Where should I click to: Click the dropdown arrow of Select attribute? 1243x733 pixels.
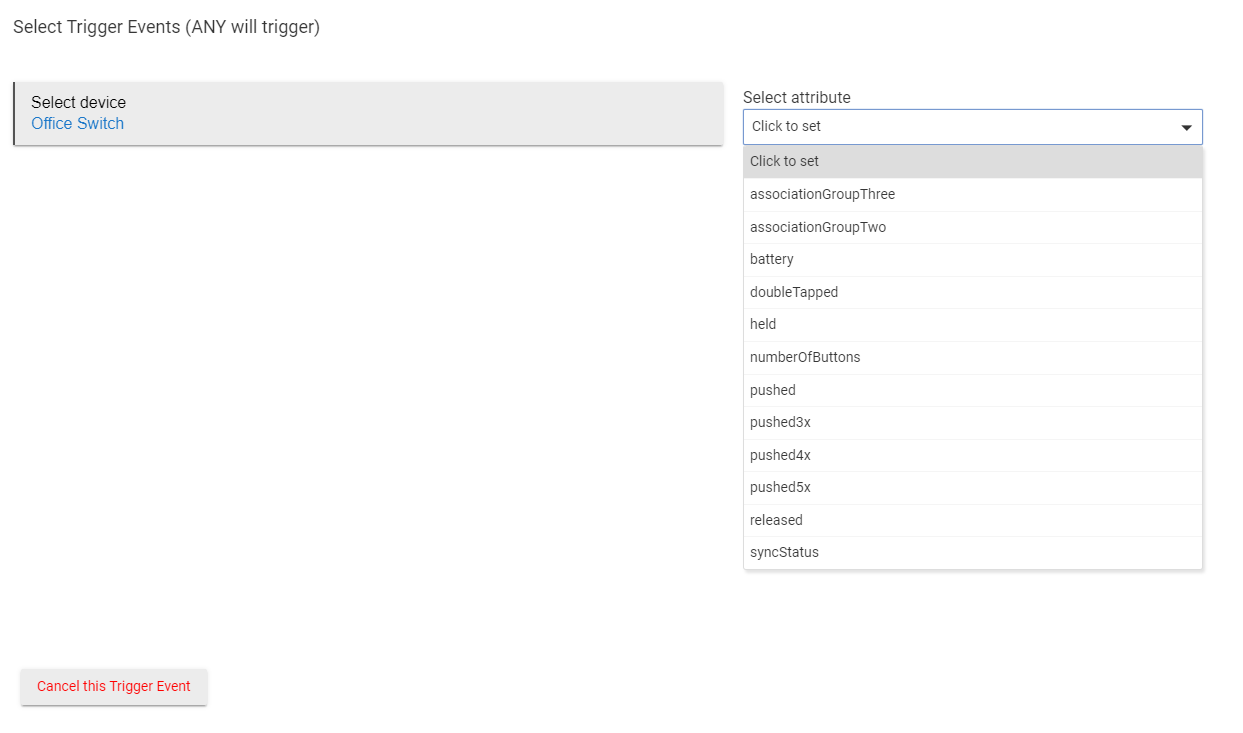point(1186,127)
